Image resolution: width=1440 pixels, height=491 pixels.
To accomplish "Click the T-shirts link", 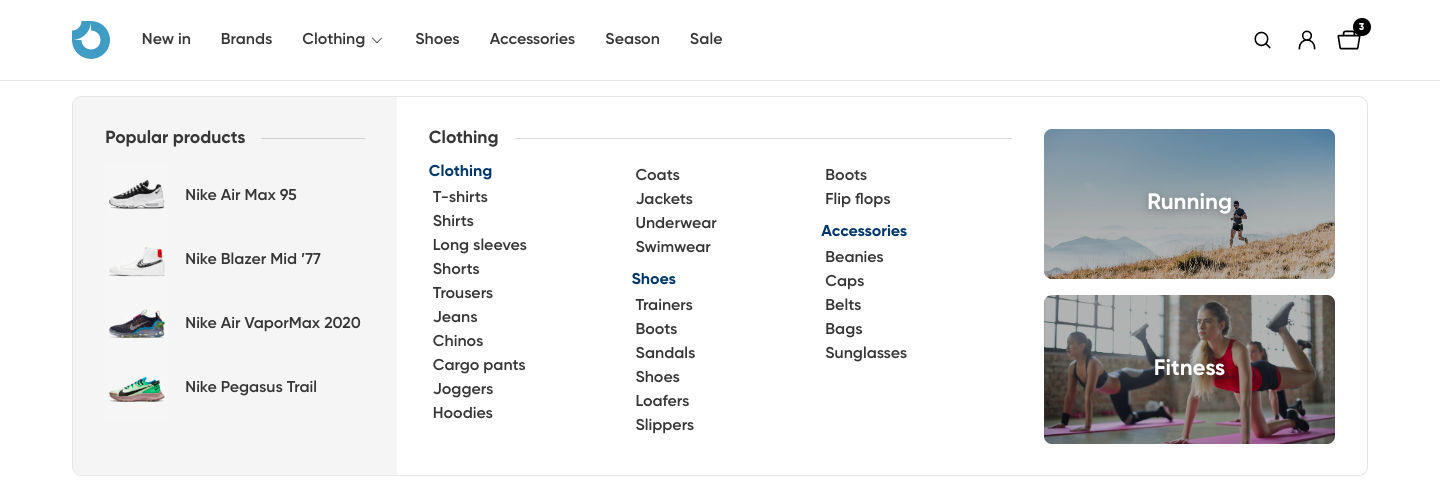I will pos(460,197).
